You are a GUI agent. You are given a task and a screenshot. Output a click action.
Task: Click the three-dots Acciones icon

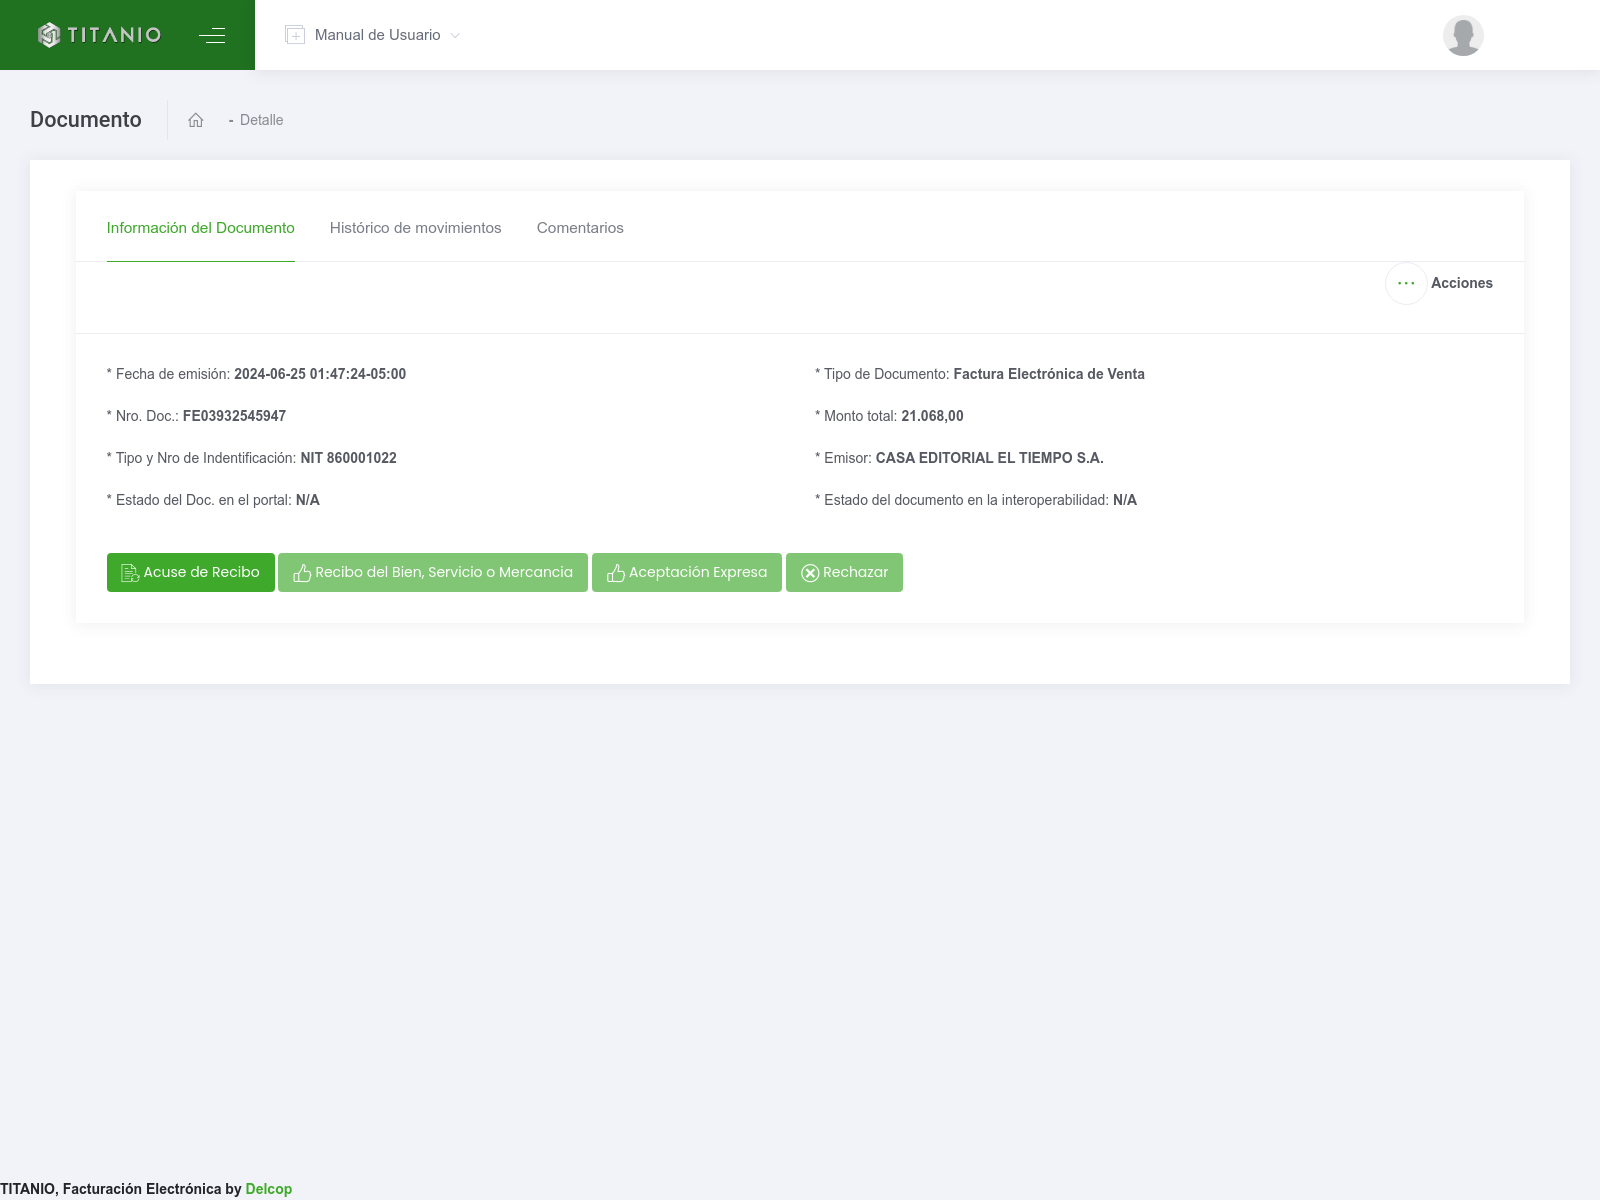pos(1406,283)
